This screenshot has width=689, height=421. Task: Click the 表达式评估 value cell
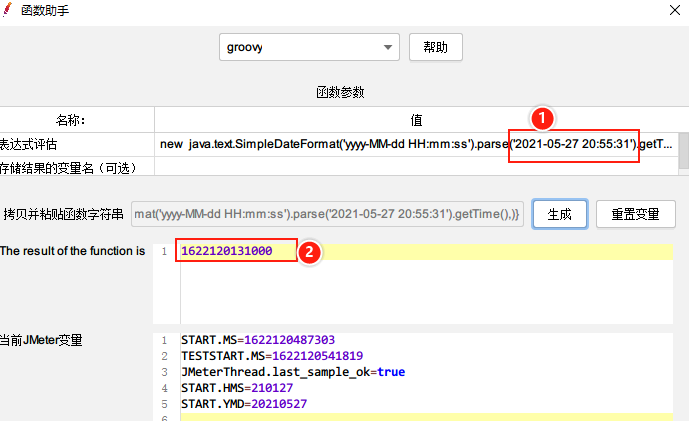417,144
